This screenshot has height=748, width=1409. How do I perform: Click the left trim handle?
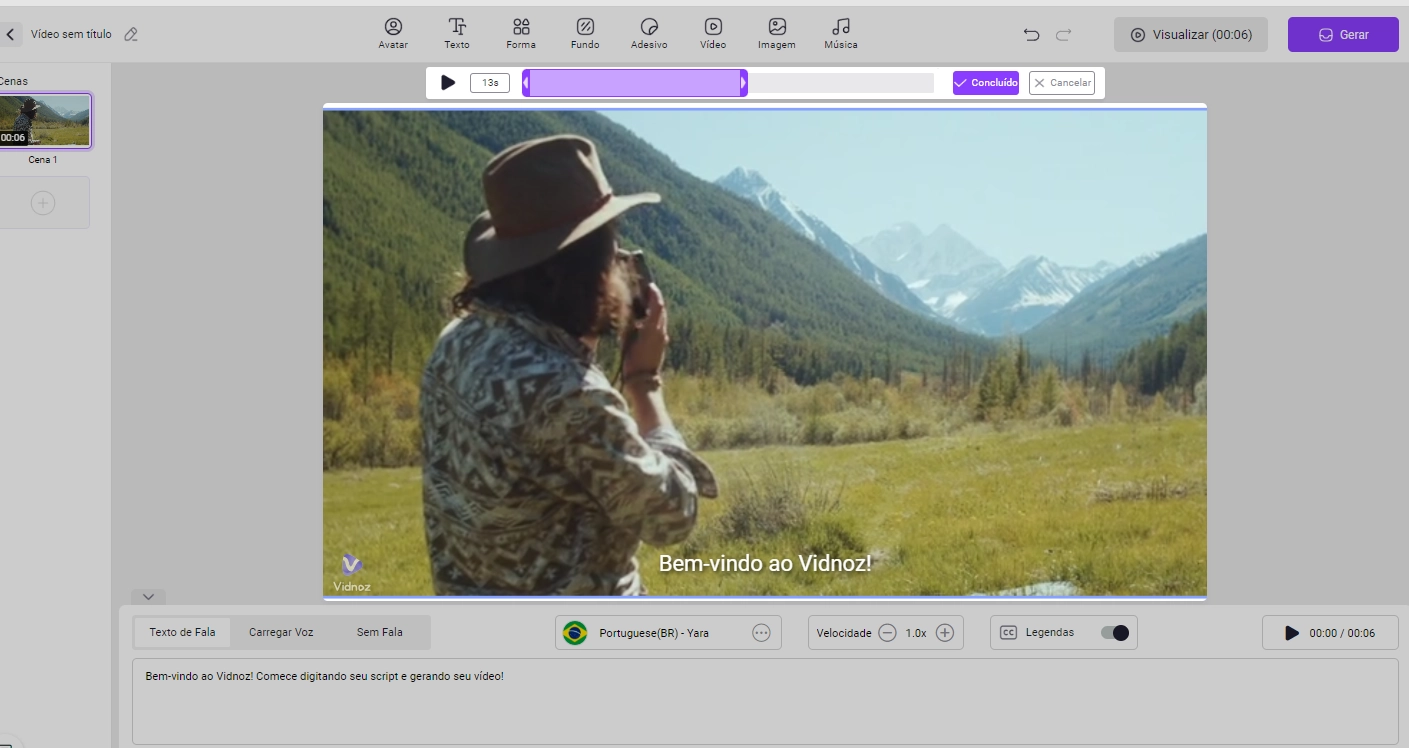tap(526, 83)
